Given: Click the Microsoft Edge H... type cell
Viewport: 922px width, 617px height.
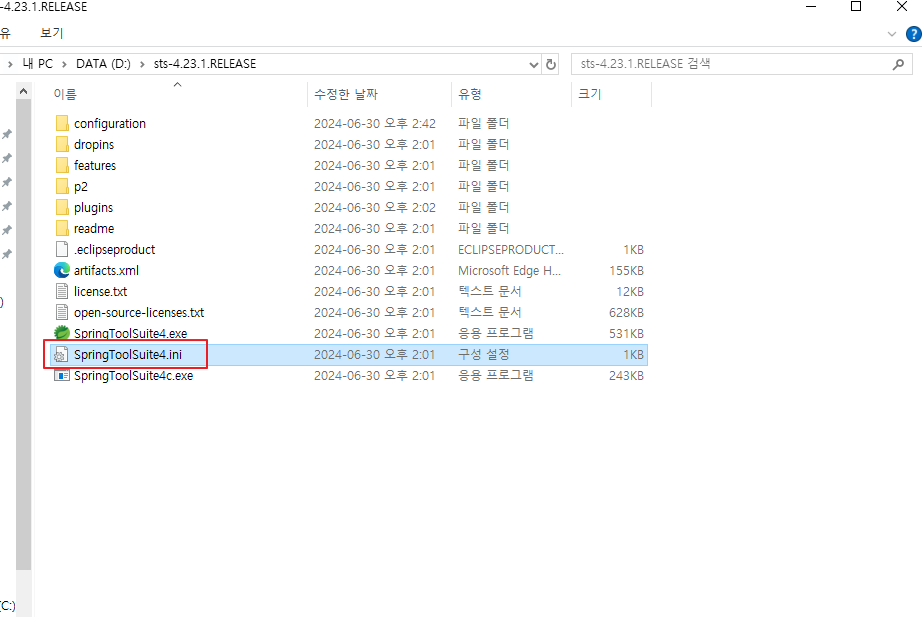Looking at the screenshot, I should tap(510, 271).
